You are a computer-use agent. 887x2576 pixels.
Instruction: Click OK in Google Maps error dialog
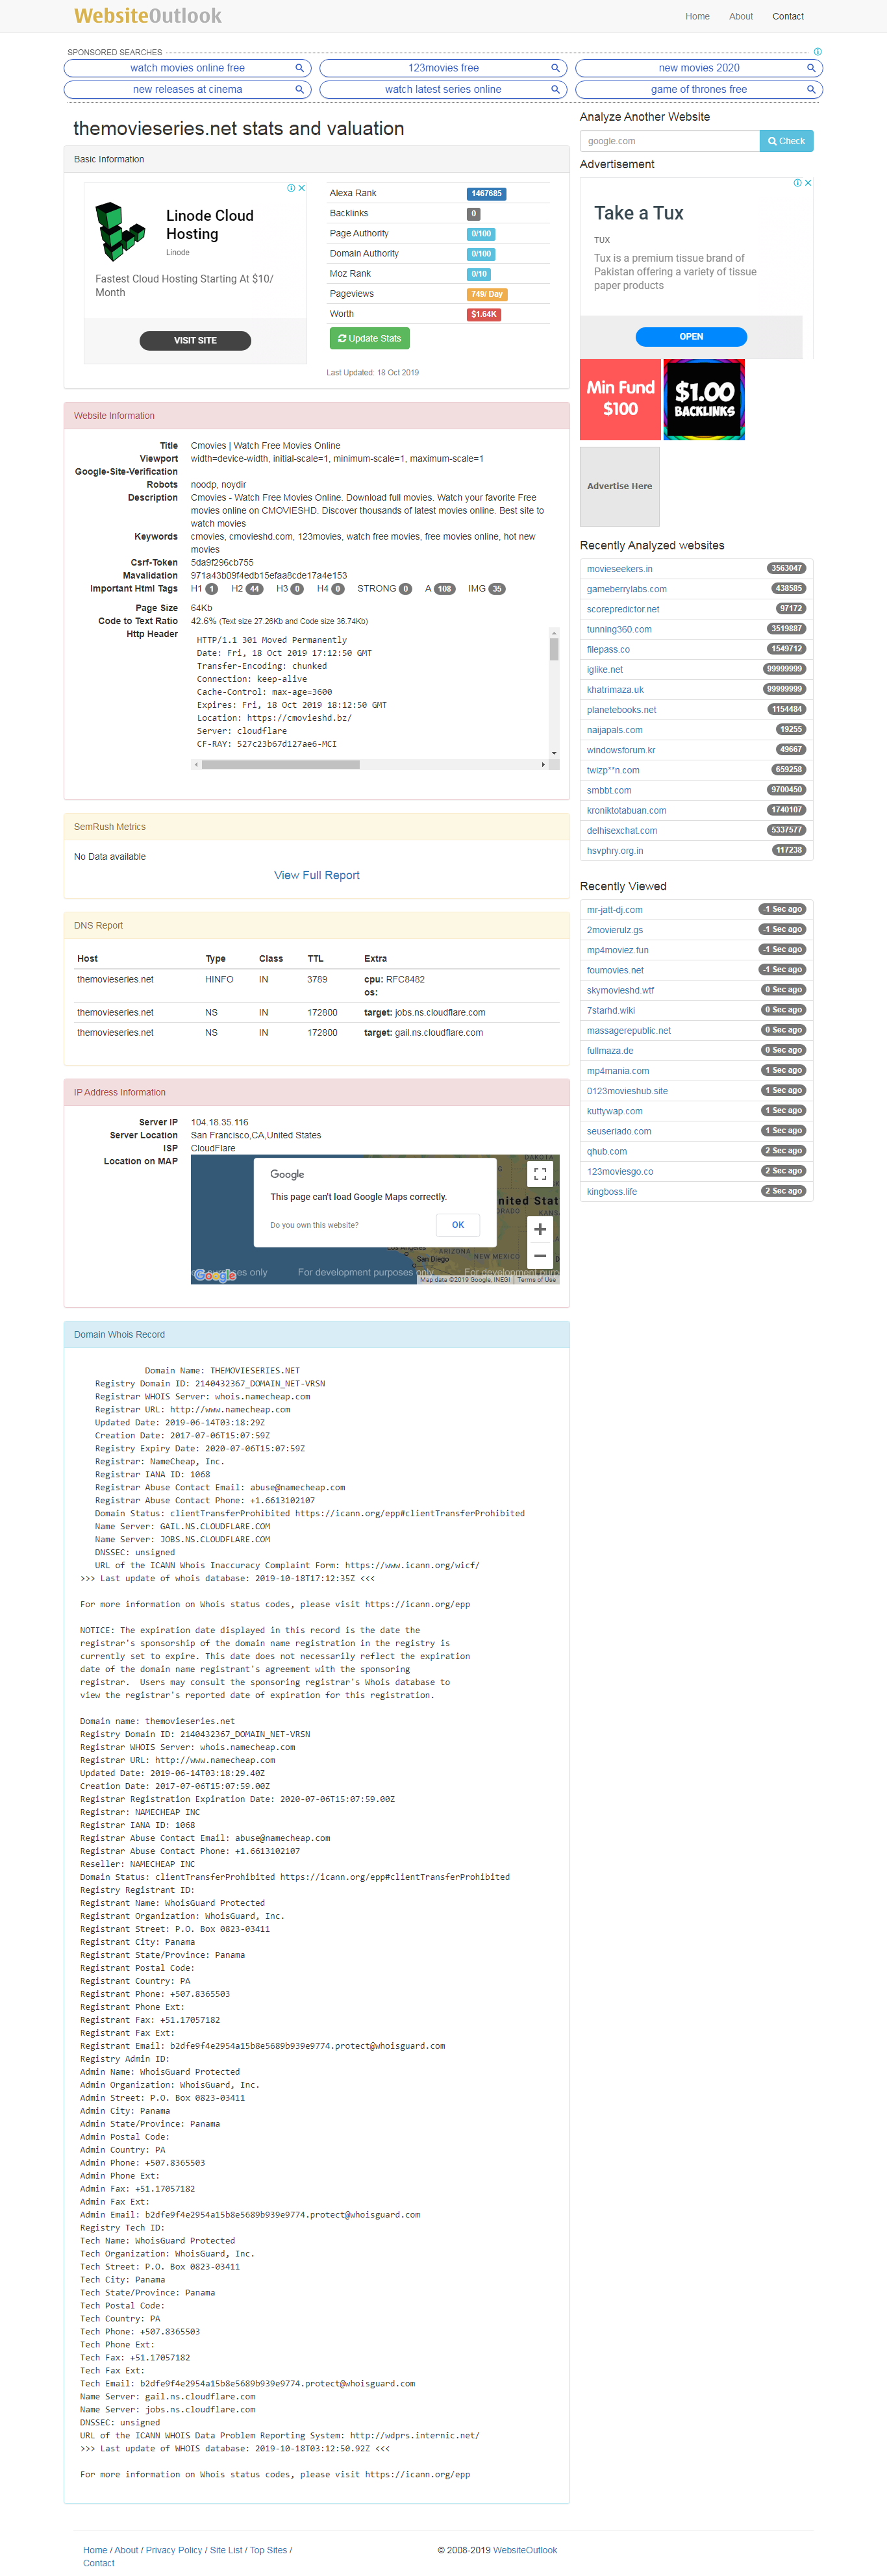point(458,1224)
